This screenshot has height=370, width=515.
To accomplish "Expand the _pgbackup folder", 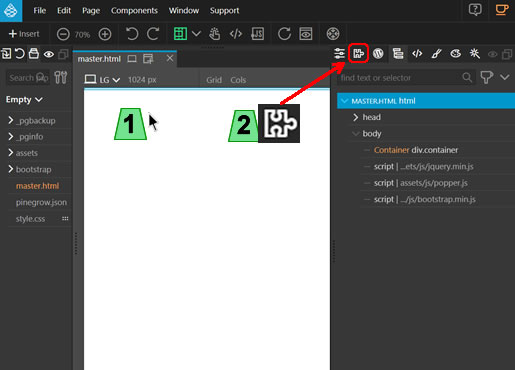I will tap(11, 120).
